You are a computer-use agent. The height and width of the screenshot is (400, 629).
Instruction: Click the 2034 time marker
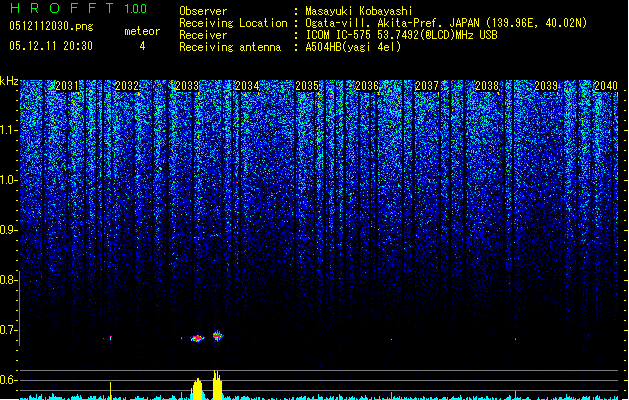(x=247, y=86)
